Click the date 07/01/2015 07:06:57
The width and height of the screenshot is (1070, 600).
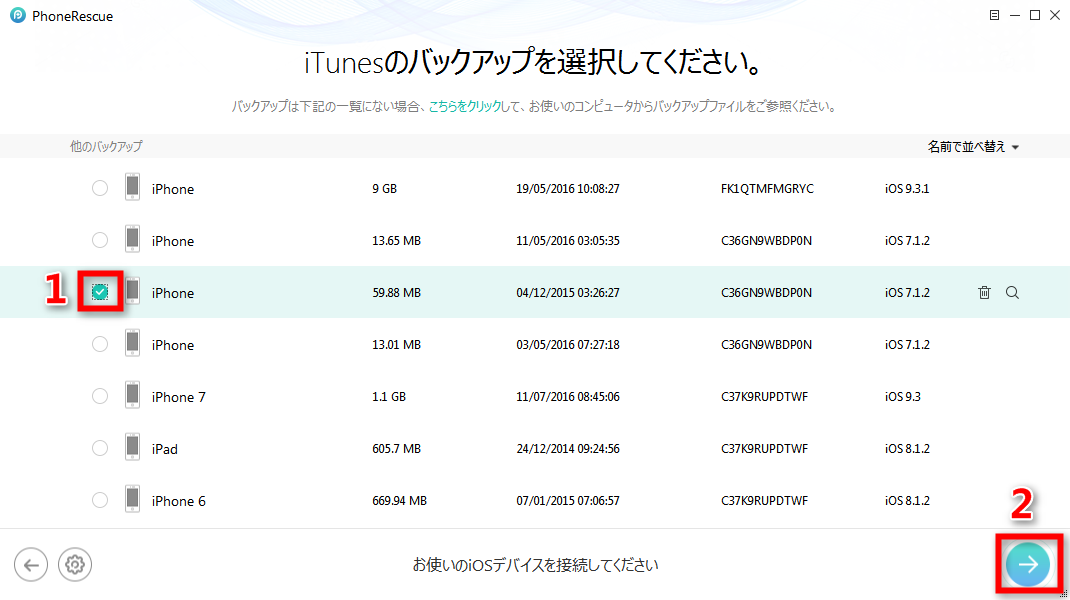tap(568, 501)
